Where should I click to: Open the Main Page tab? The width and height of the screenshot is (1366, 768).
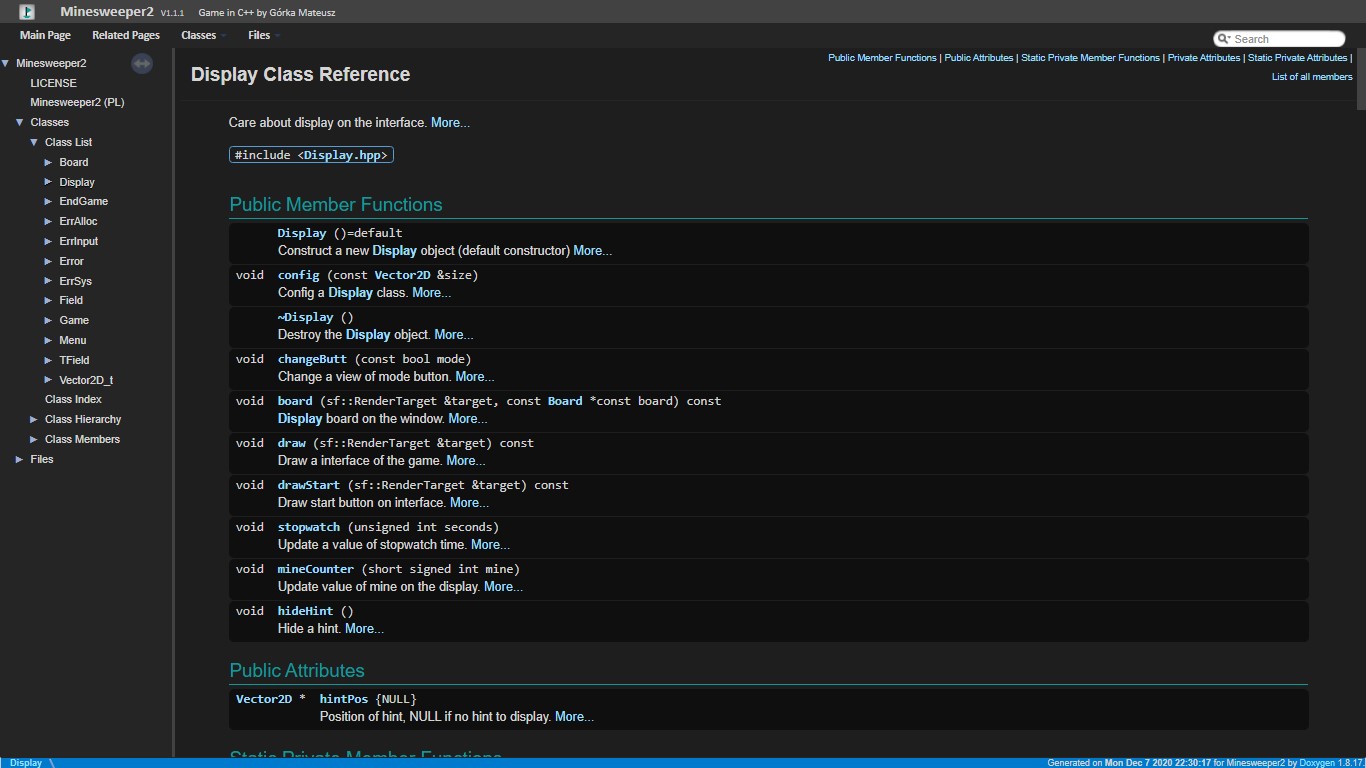coord(45,35)
